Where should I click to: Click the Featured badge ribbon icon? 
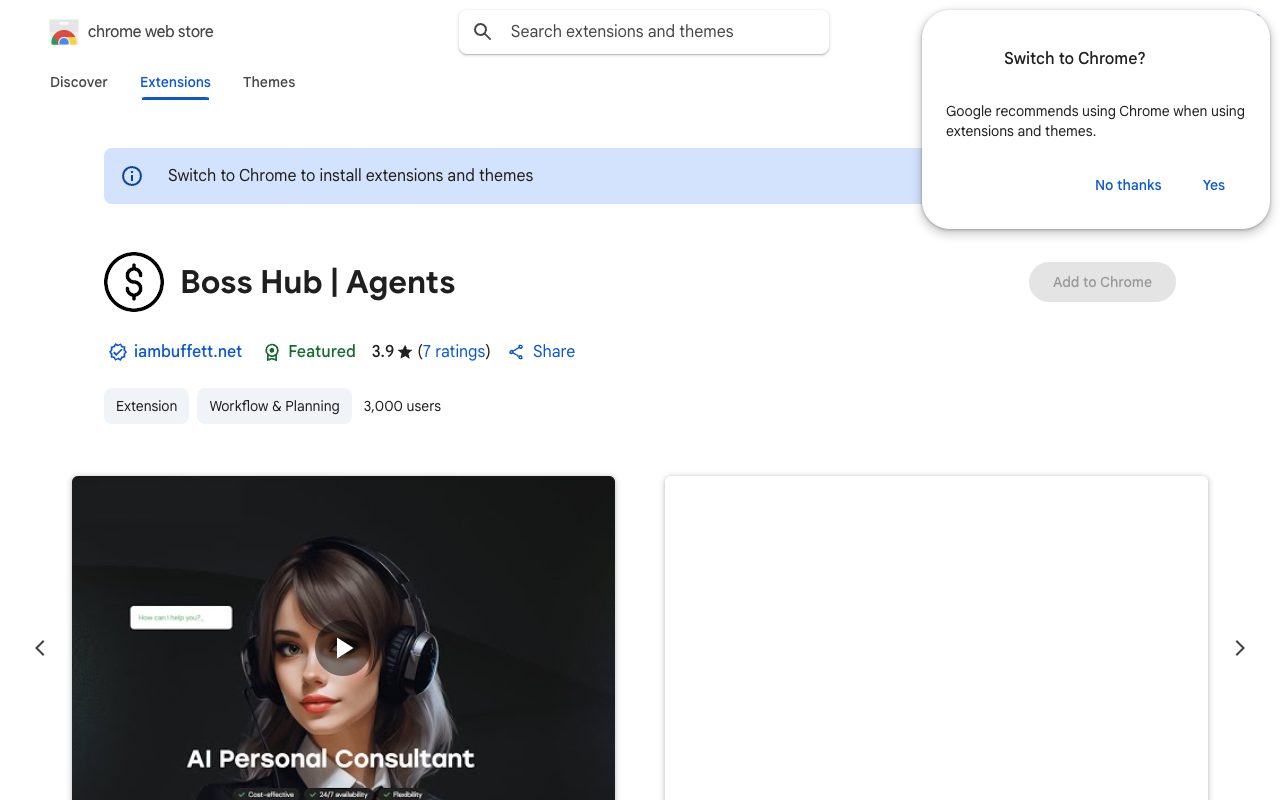coord(272,352)
